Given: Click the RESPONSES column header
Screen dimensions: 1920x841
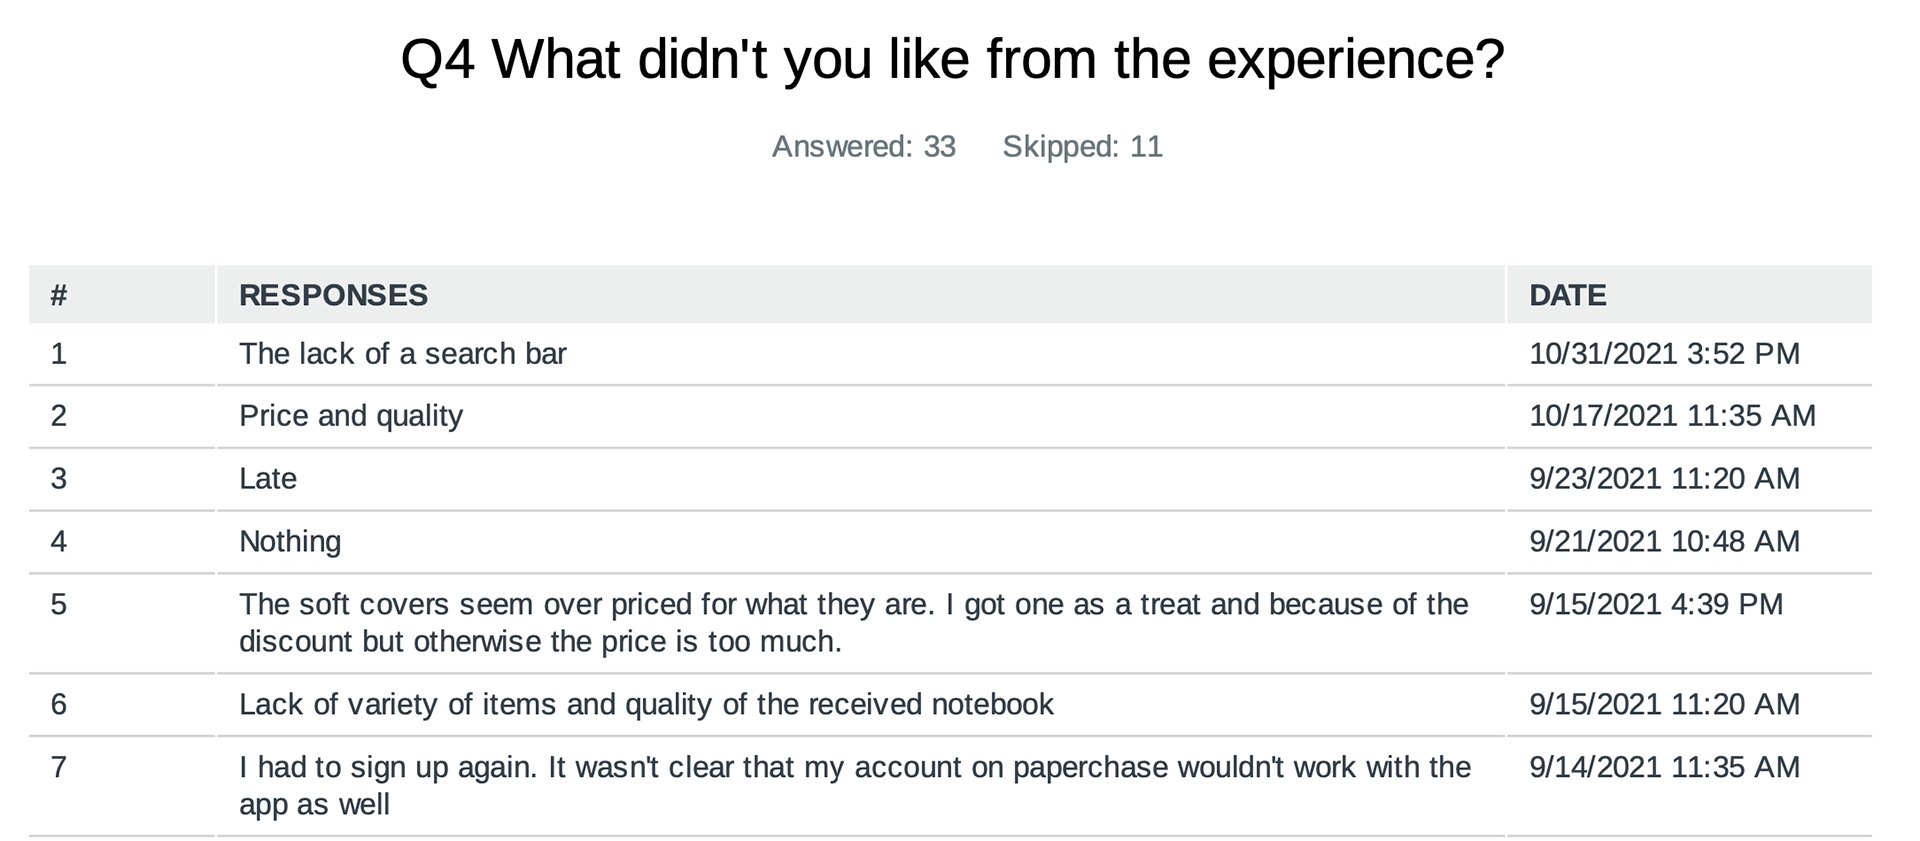Looking at the screenshot, I should (333, 295).
